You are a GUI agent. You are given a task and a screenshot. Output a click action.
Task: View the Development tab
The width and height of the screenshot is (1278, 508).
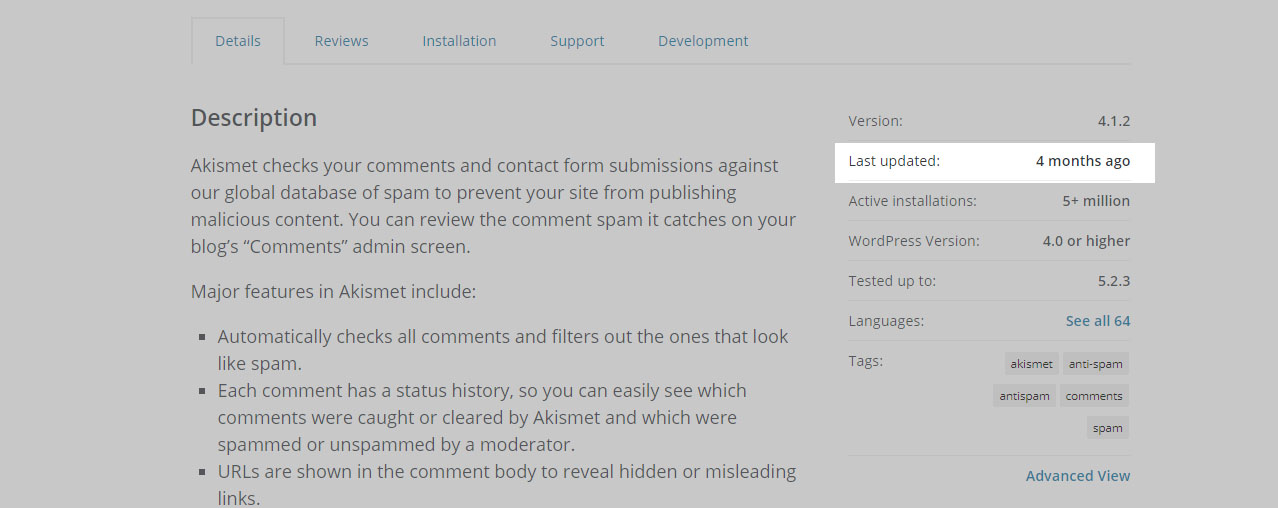703,41
